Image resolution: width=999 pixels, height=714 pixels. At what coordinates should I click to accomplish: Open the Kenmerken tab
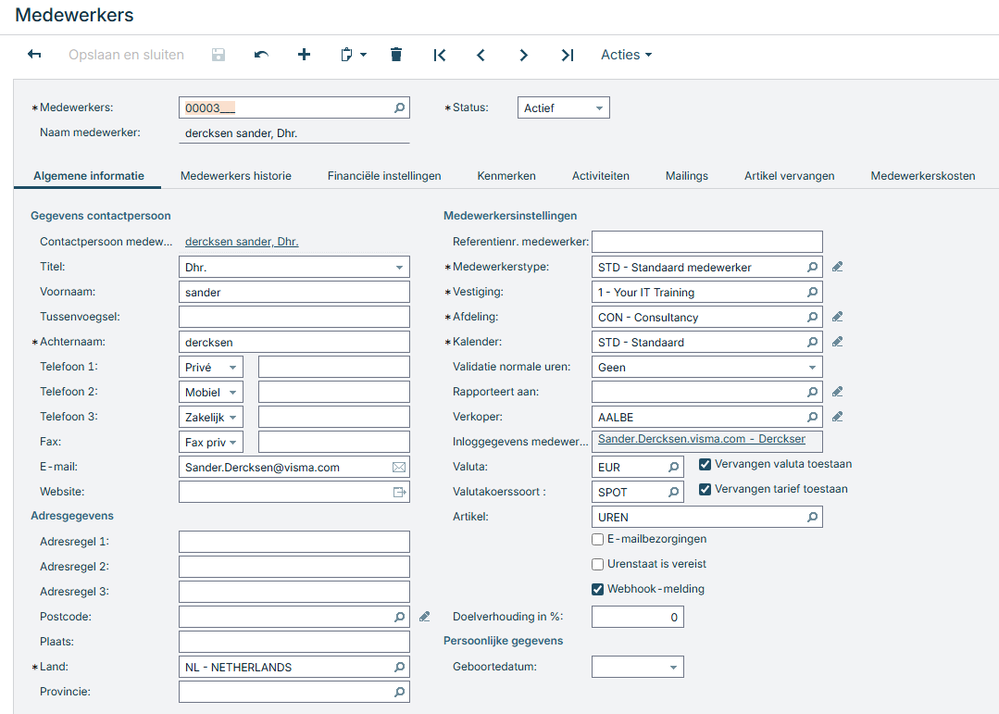507,176
